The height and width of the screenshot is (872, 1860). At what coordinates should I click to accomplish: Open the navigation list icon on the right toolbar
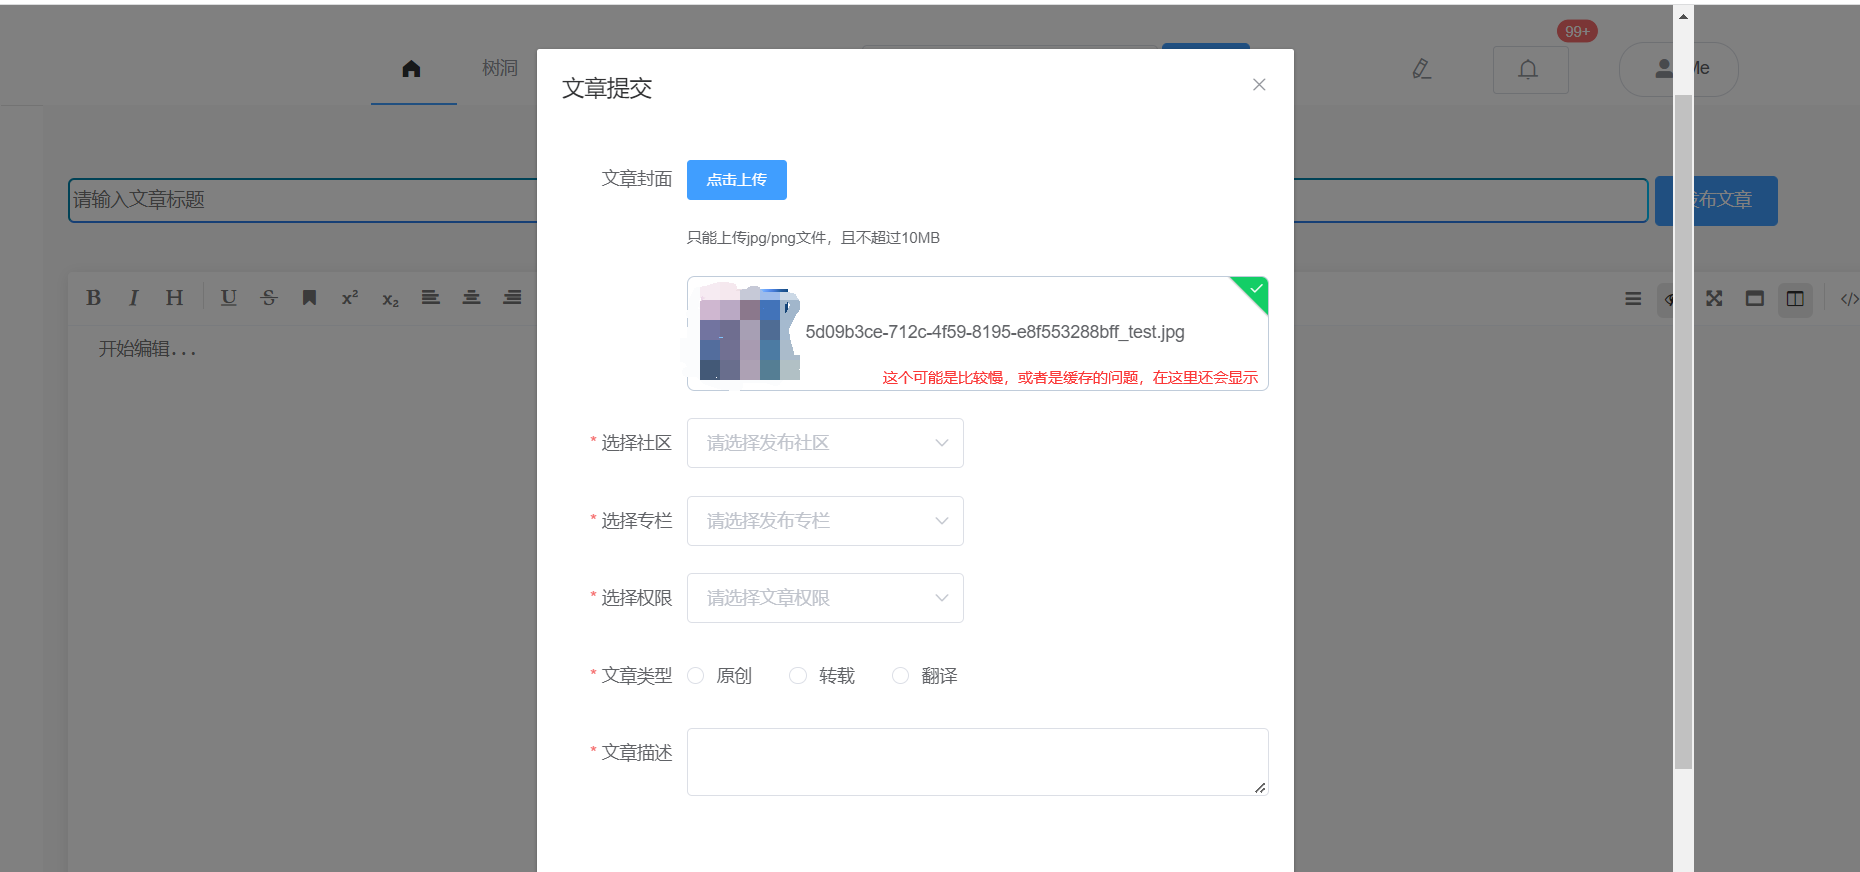[x=1633, y=299]
